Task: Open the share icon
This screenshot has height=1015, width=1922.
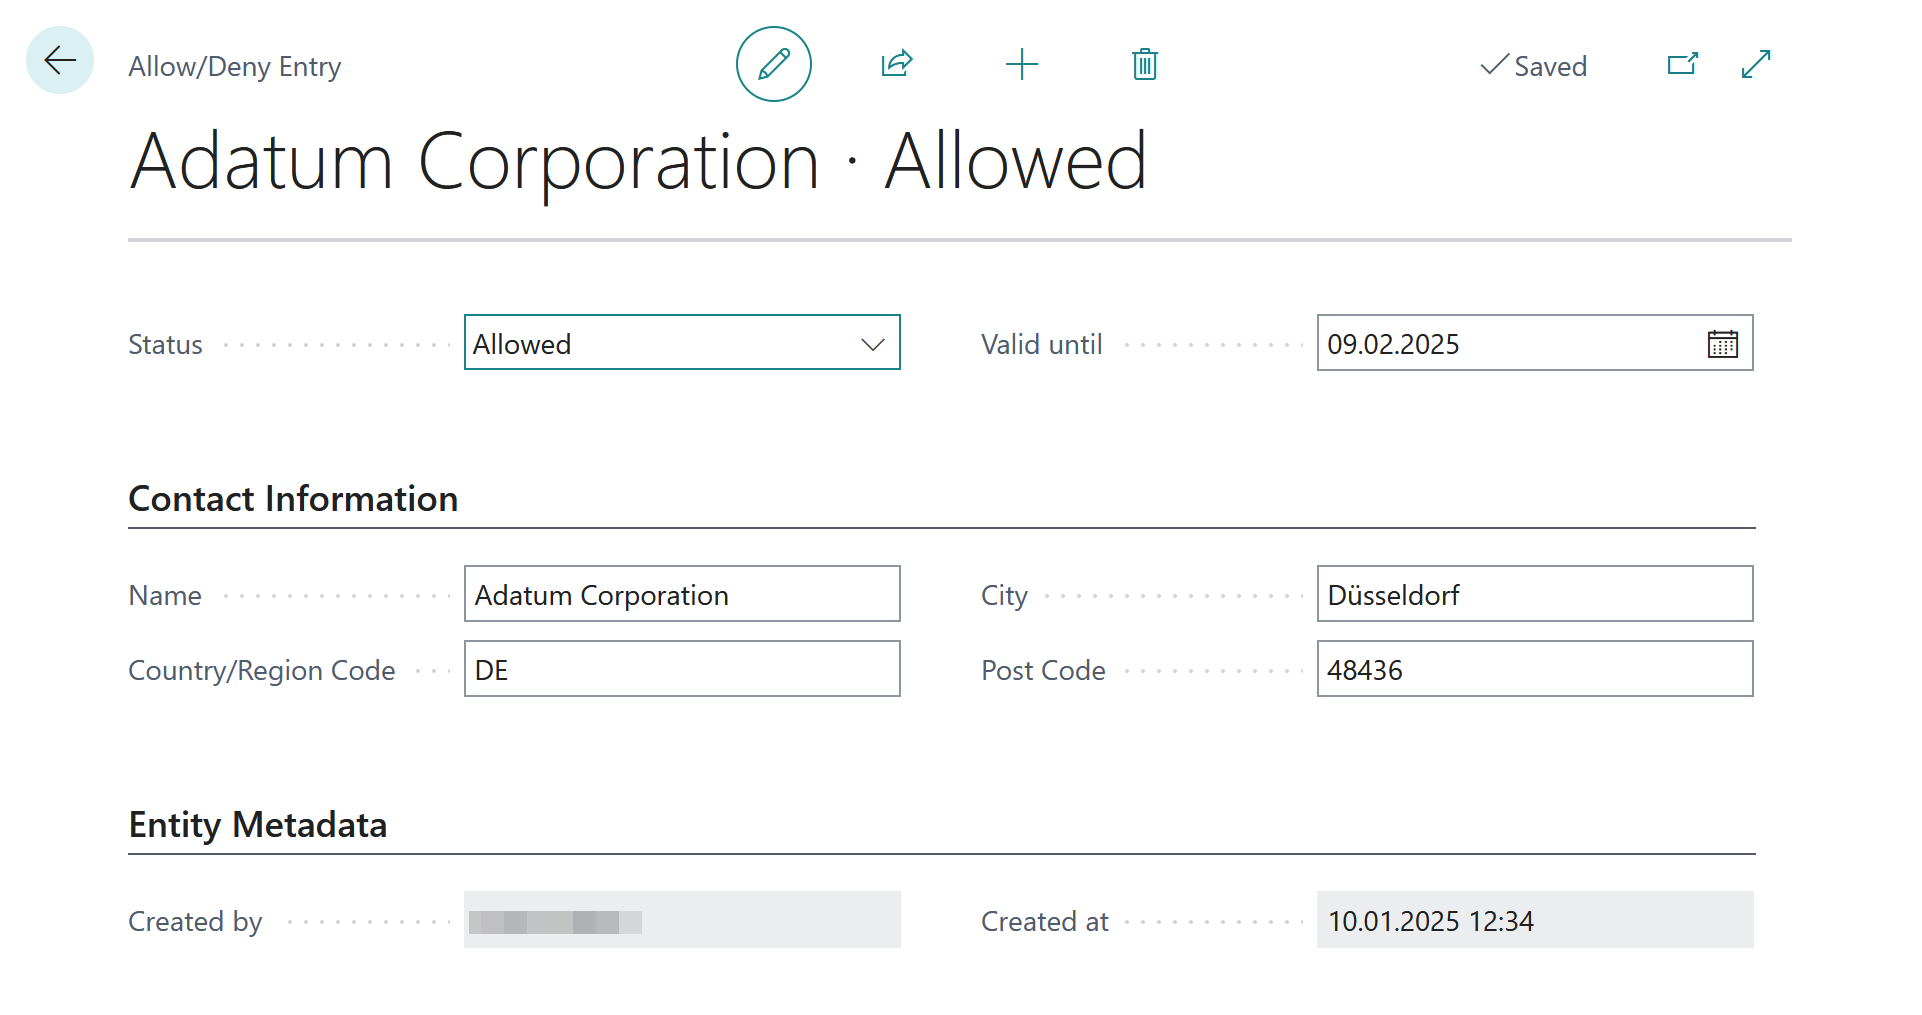Action: coord(897,64)
